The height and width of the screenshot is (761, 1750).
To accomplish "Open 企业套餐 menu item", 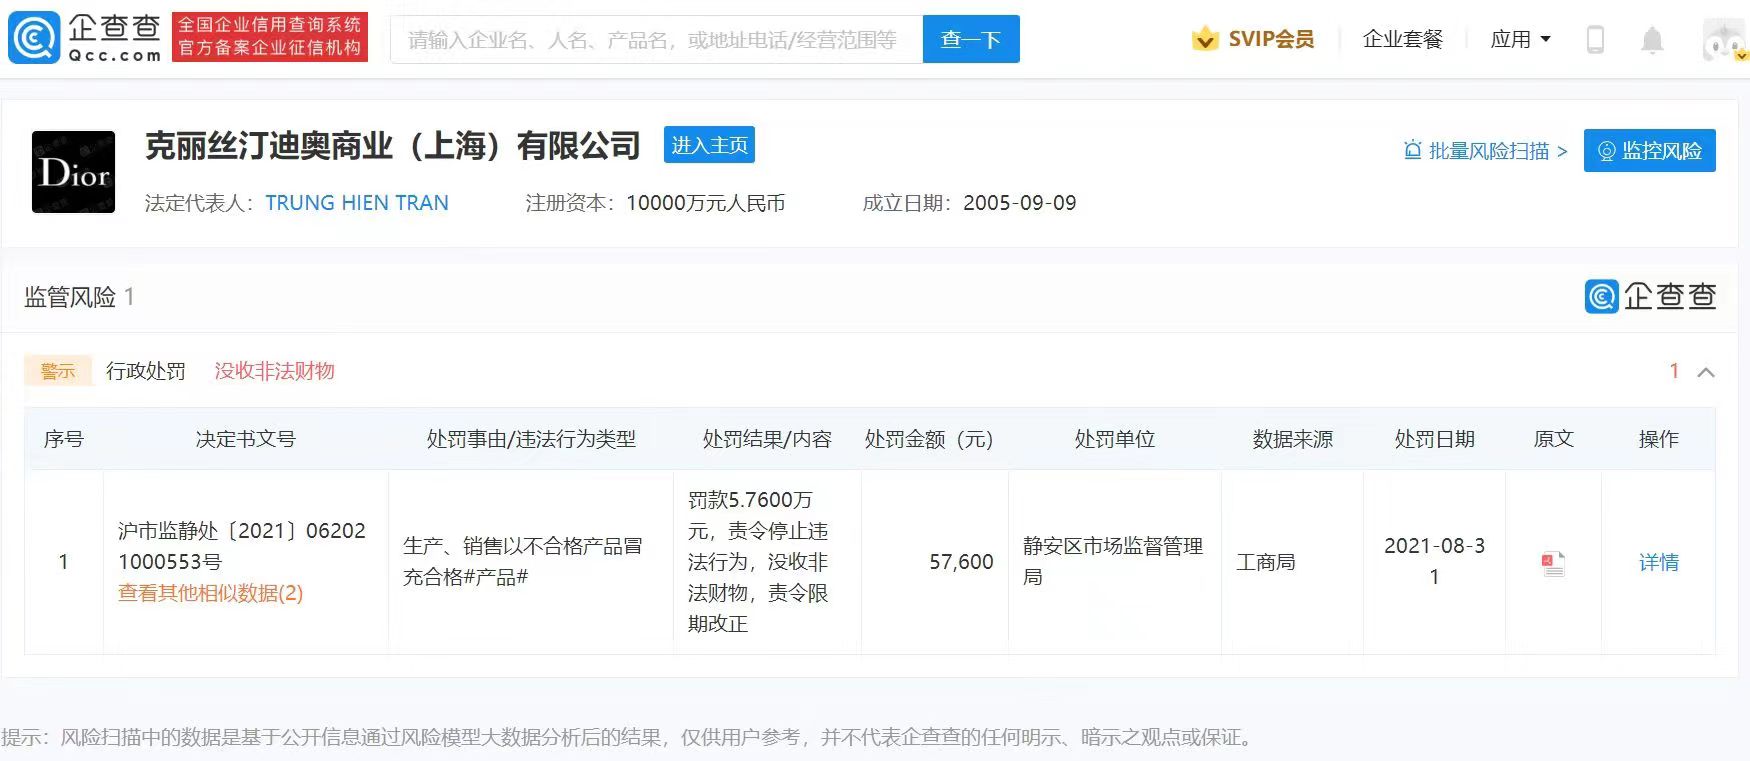I will coord(1403,39).
